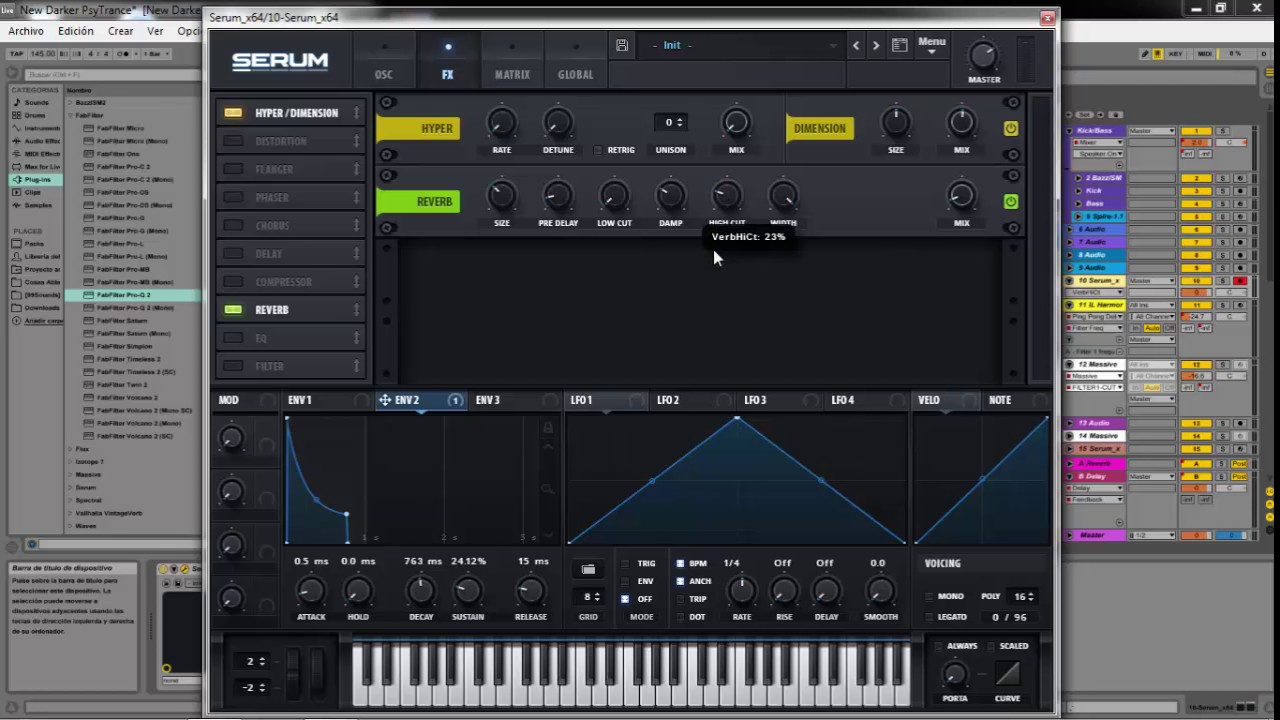Toggle the Reverb effect enable LED
Viewport: 1280px width, 720px height.
click(233, 309)
